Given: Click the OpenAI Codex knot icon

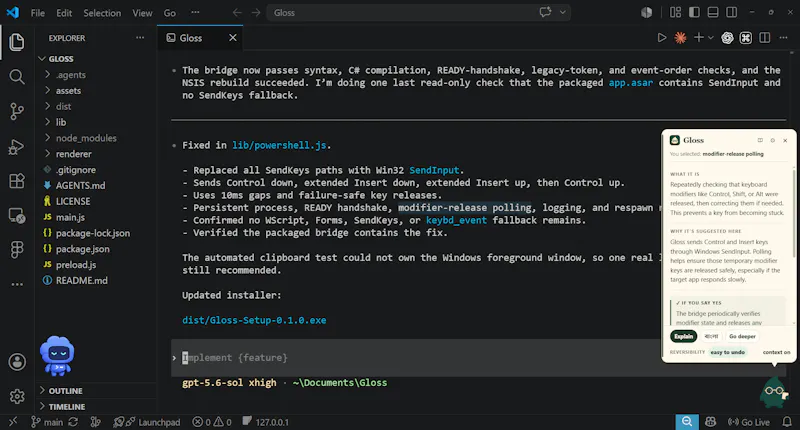Looking at the screenshot, I should 727,38.
